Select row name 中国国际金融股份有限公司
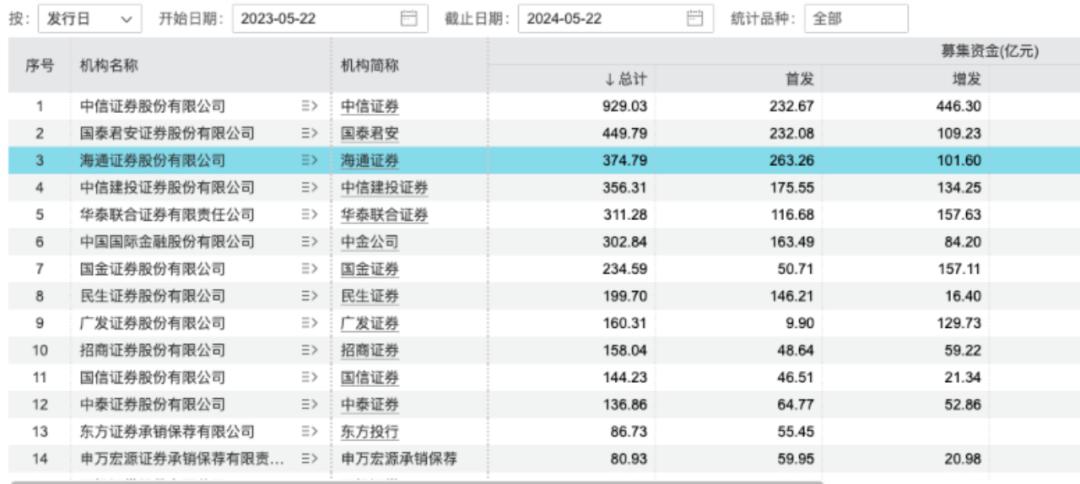 point(167,242)
